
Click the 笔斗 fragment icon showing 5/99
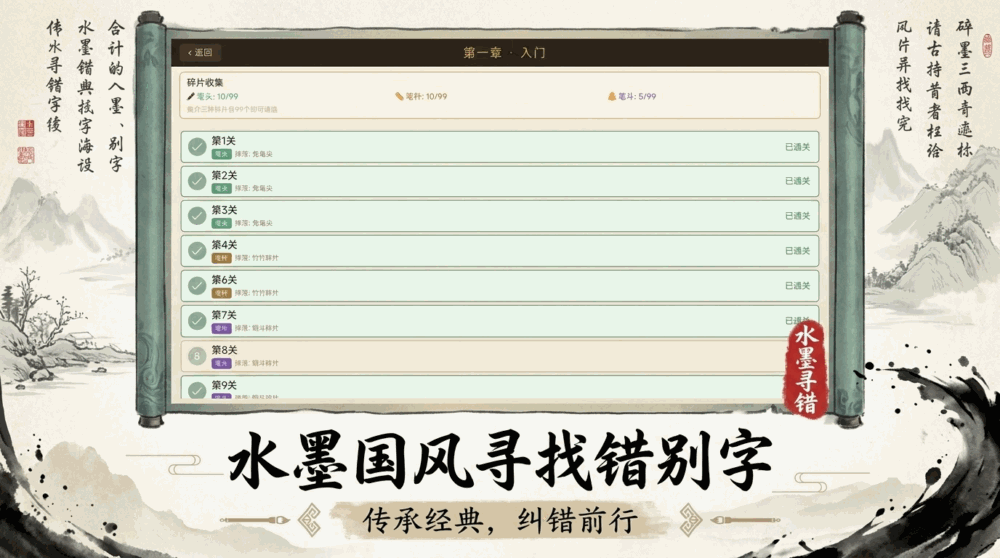click(x=612, y=96)
